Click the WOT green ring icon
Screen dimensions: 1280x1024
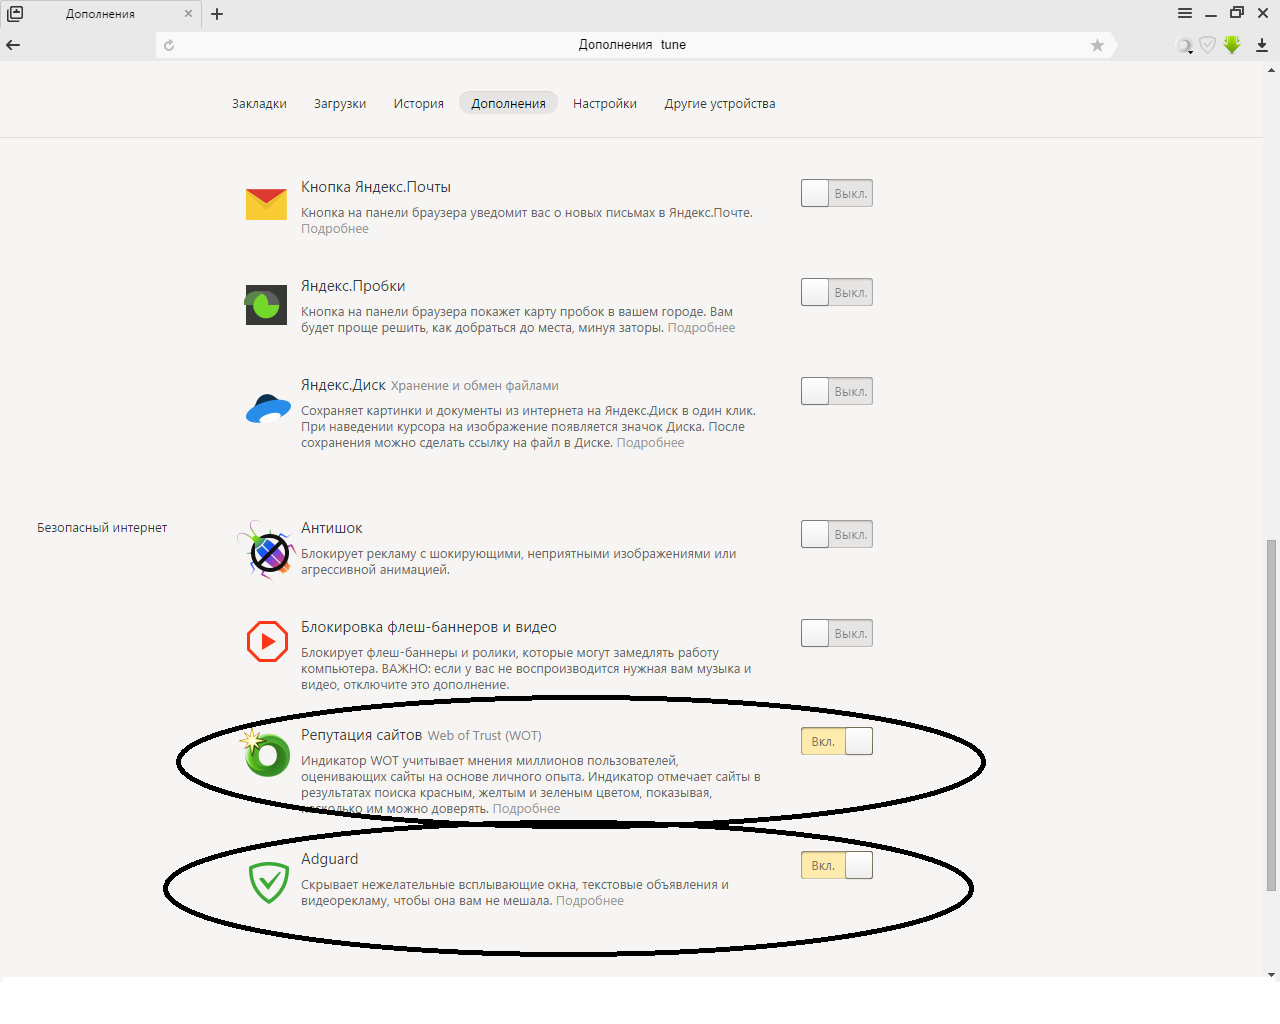266,754
